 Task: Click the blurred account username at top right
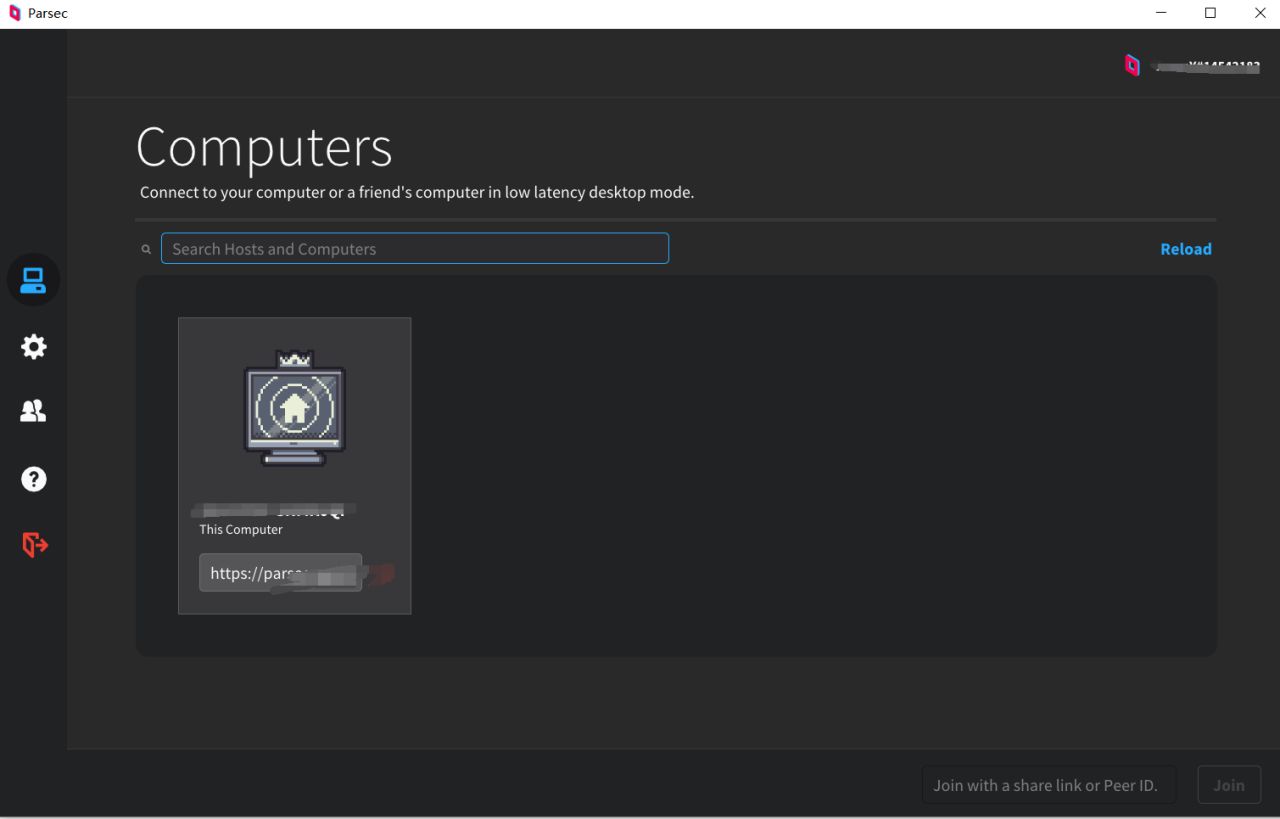coord(1204,66)
